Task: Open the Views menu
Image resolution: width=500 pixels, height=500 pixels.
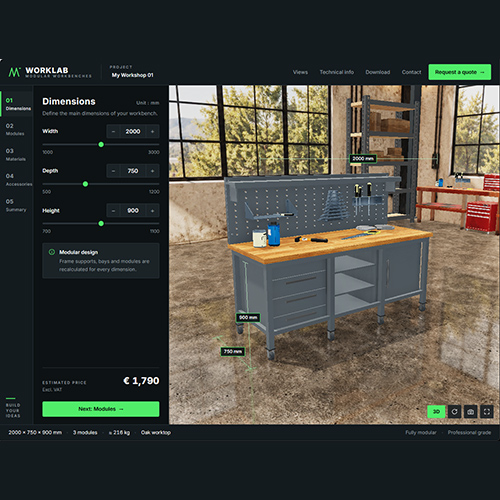Action: click(300, 72)
